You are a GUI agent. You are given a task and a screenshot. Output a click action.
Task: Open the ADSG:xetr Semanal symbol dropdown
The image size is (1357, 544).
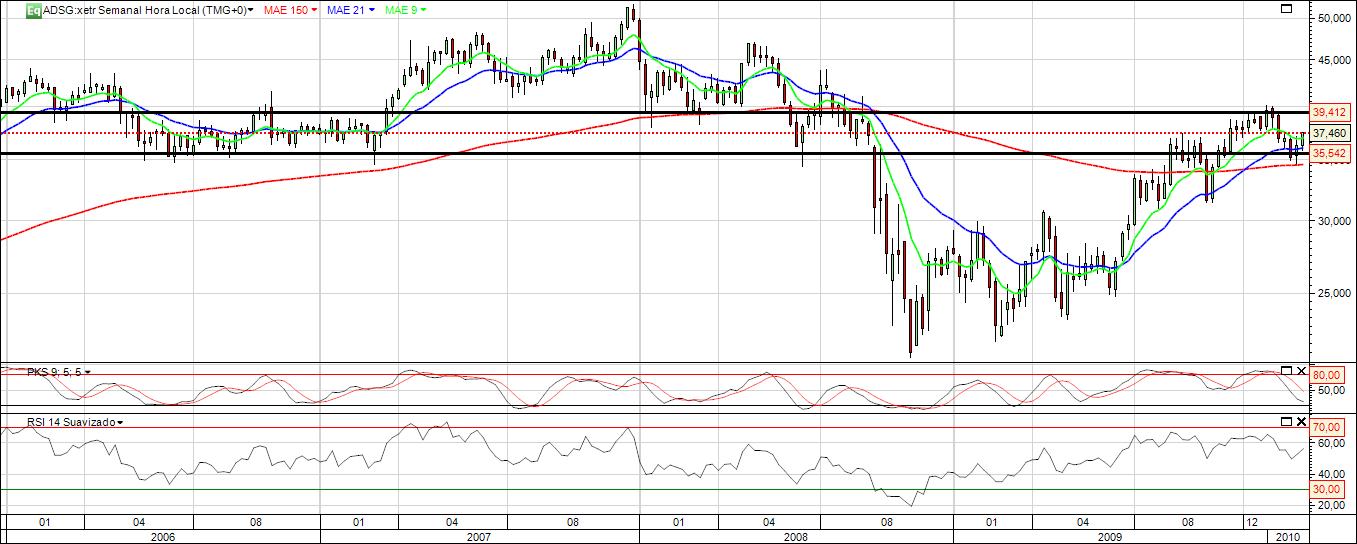(x=251, y=10)
